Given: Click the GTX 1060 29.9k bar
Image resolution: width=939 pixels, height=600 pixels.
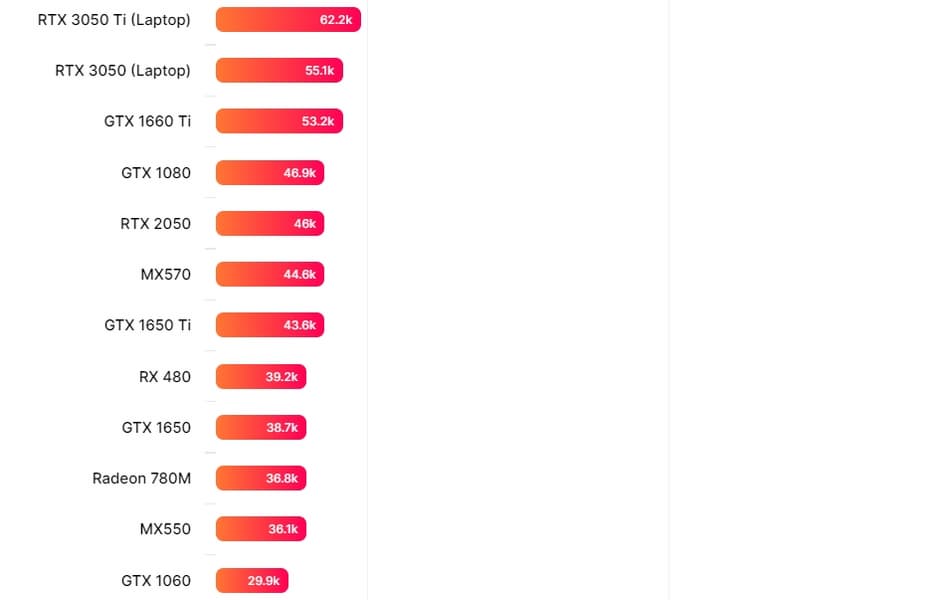Looking at the screenshot, I should (x=252, y=580).
